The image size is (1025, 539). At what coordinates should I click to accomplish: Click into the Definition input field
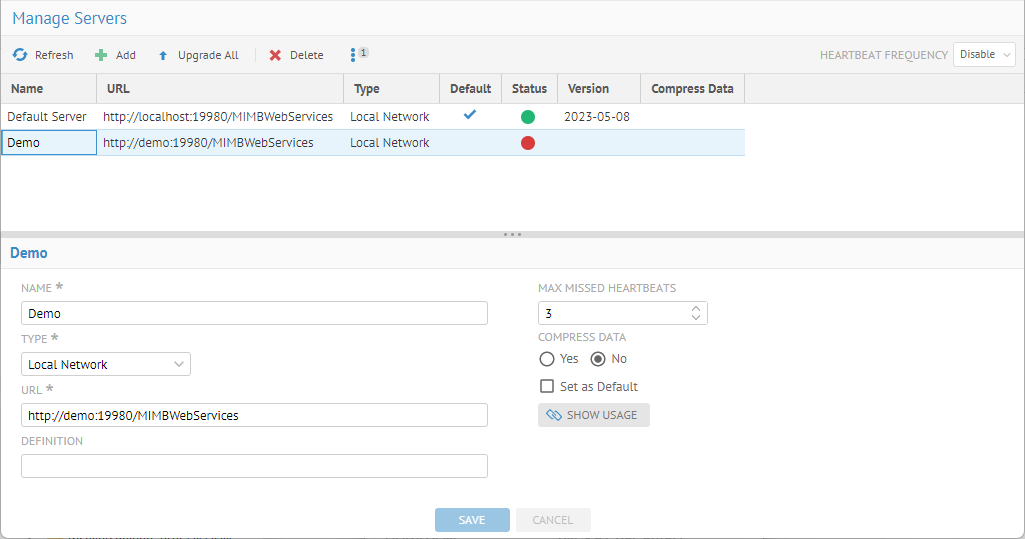tap(254, 466)
